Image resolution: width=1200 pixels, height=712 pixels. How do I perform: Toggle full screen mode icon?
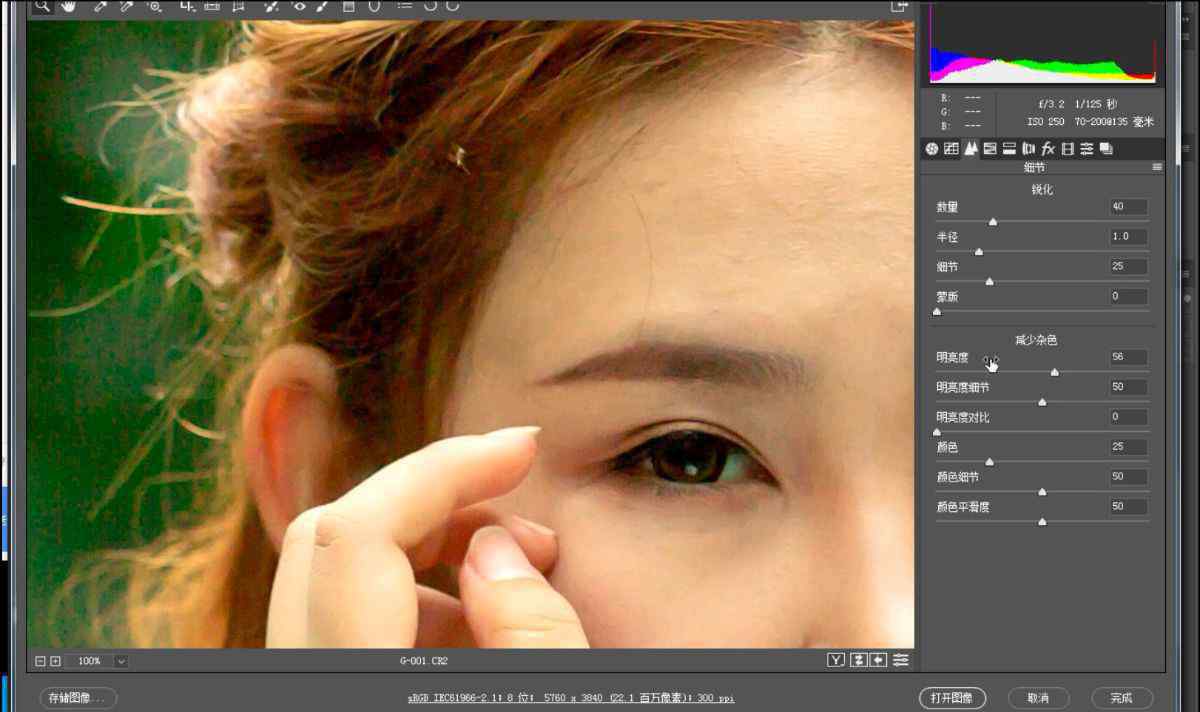click(x=899, y=6)
